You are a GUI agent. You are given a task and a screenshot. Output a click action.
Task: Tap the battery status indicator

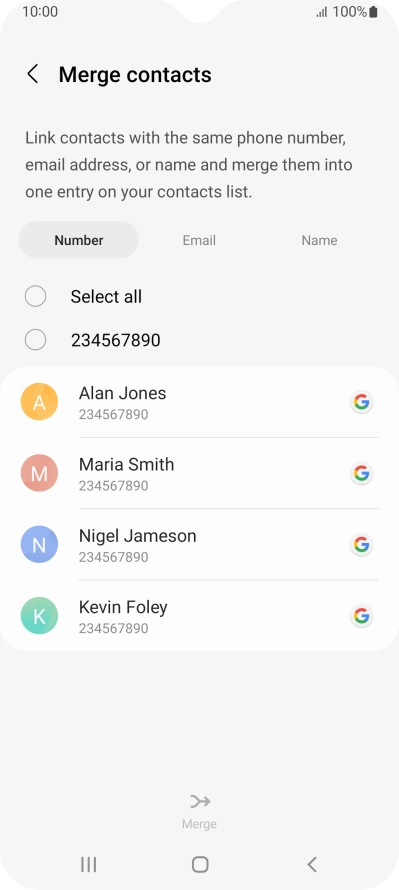373,12
